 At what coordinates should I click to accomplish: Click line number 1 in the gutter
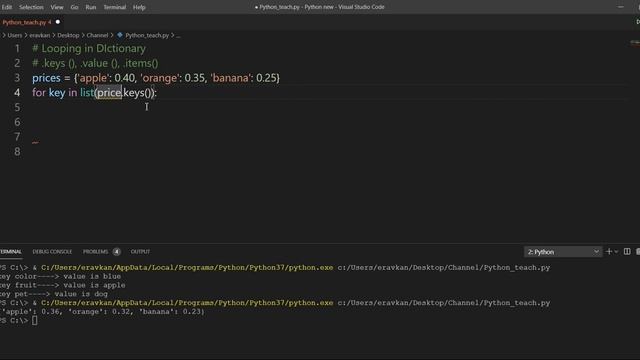pos(17,49)
